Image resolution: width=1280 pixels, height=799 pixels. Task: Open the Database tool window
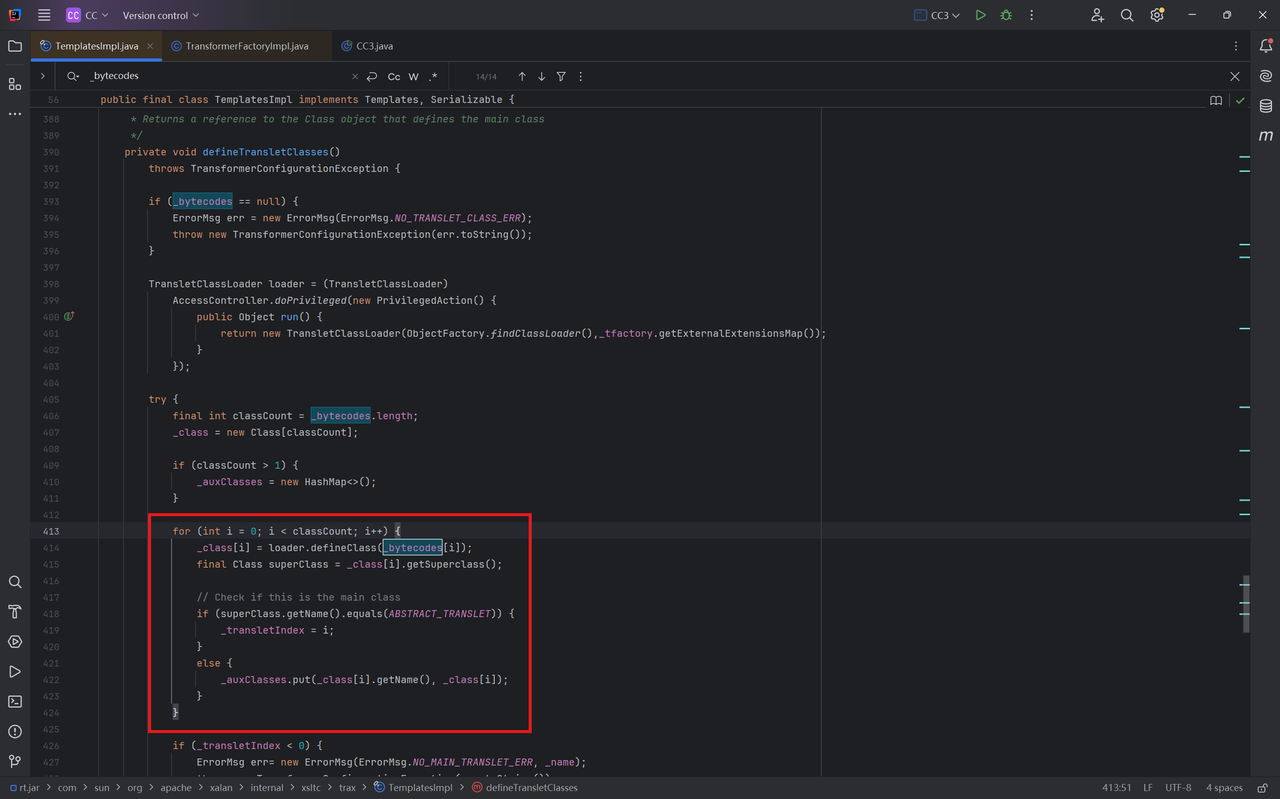tap(1265, 106)
